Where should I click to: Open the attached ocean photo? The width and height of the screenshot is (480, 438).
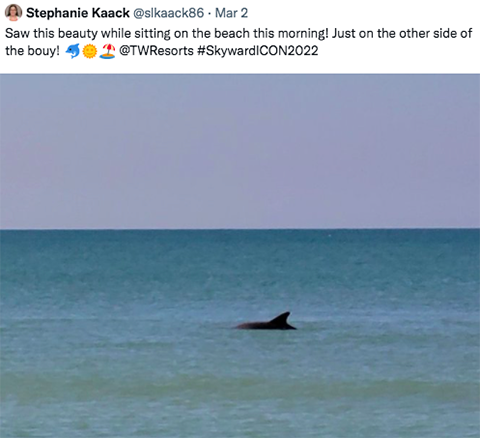point(240,256)
